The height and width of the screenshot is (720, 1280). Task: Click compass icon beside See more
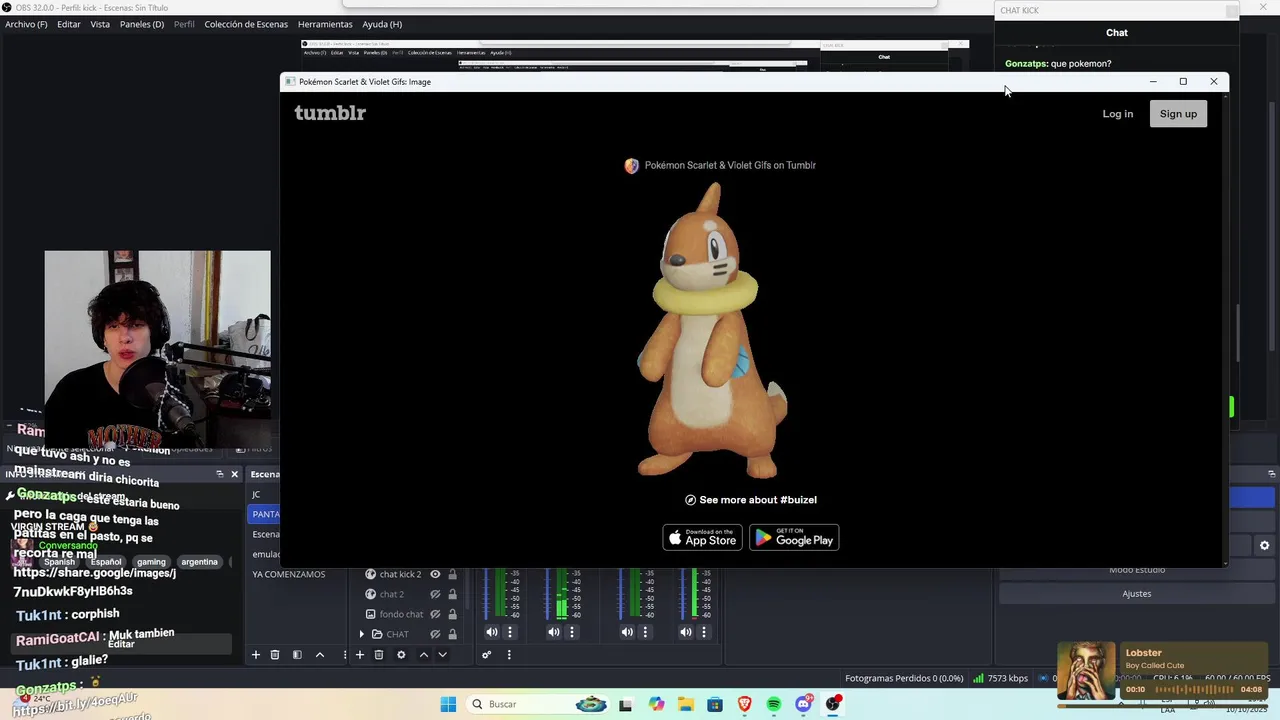tap(690, 500)
